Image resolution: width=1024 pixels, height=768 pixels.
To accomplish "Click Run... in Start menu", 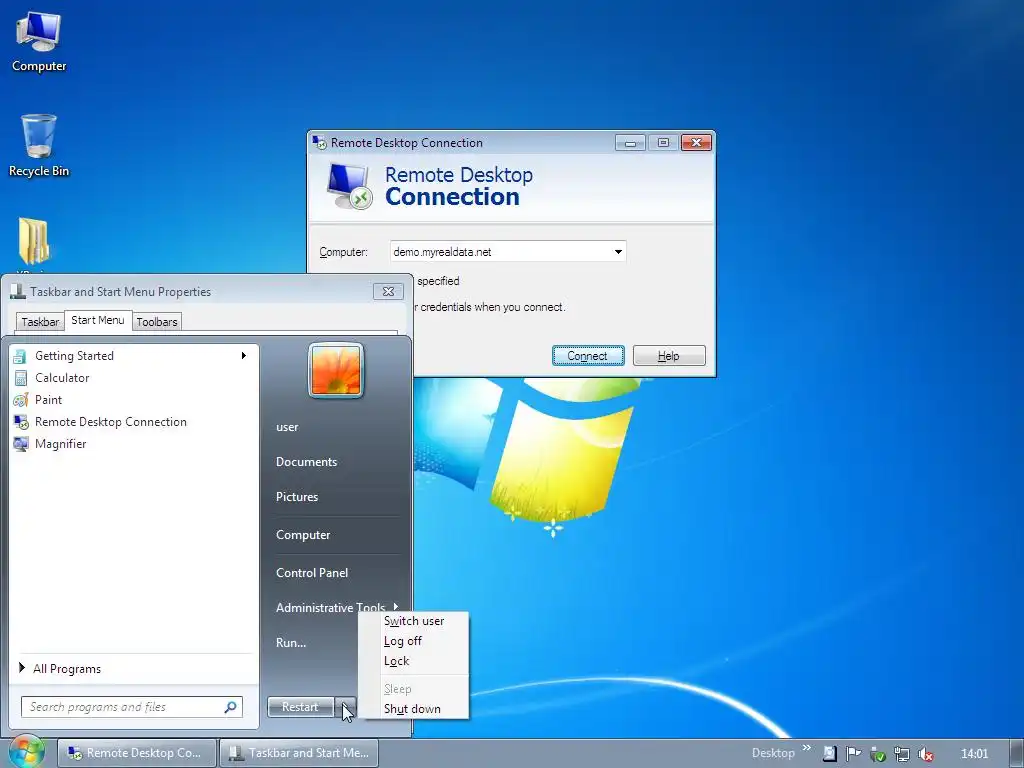I will 291,643.
